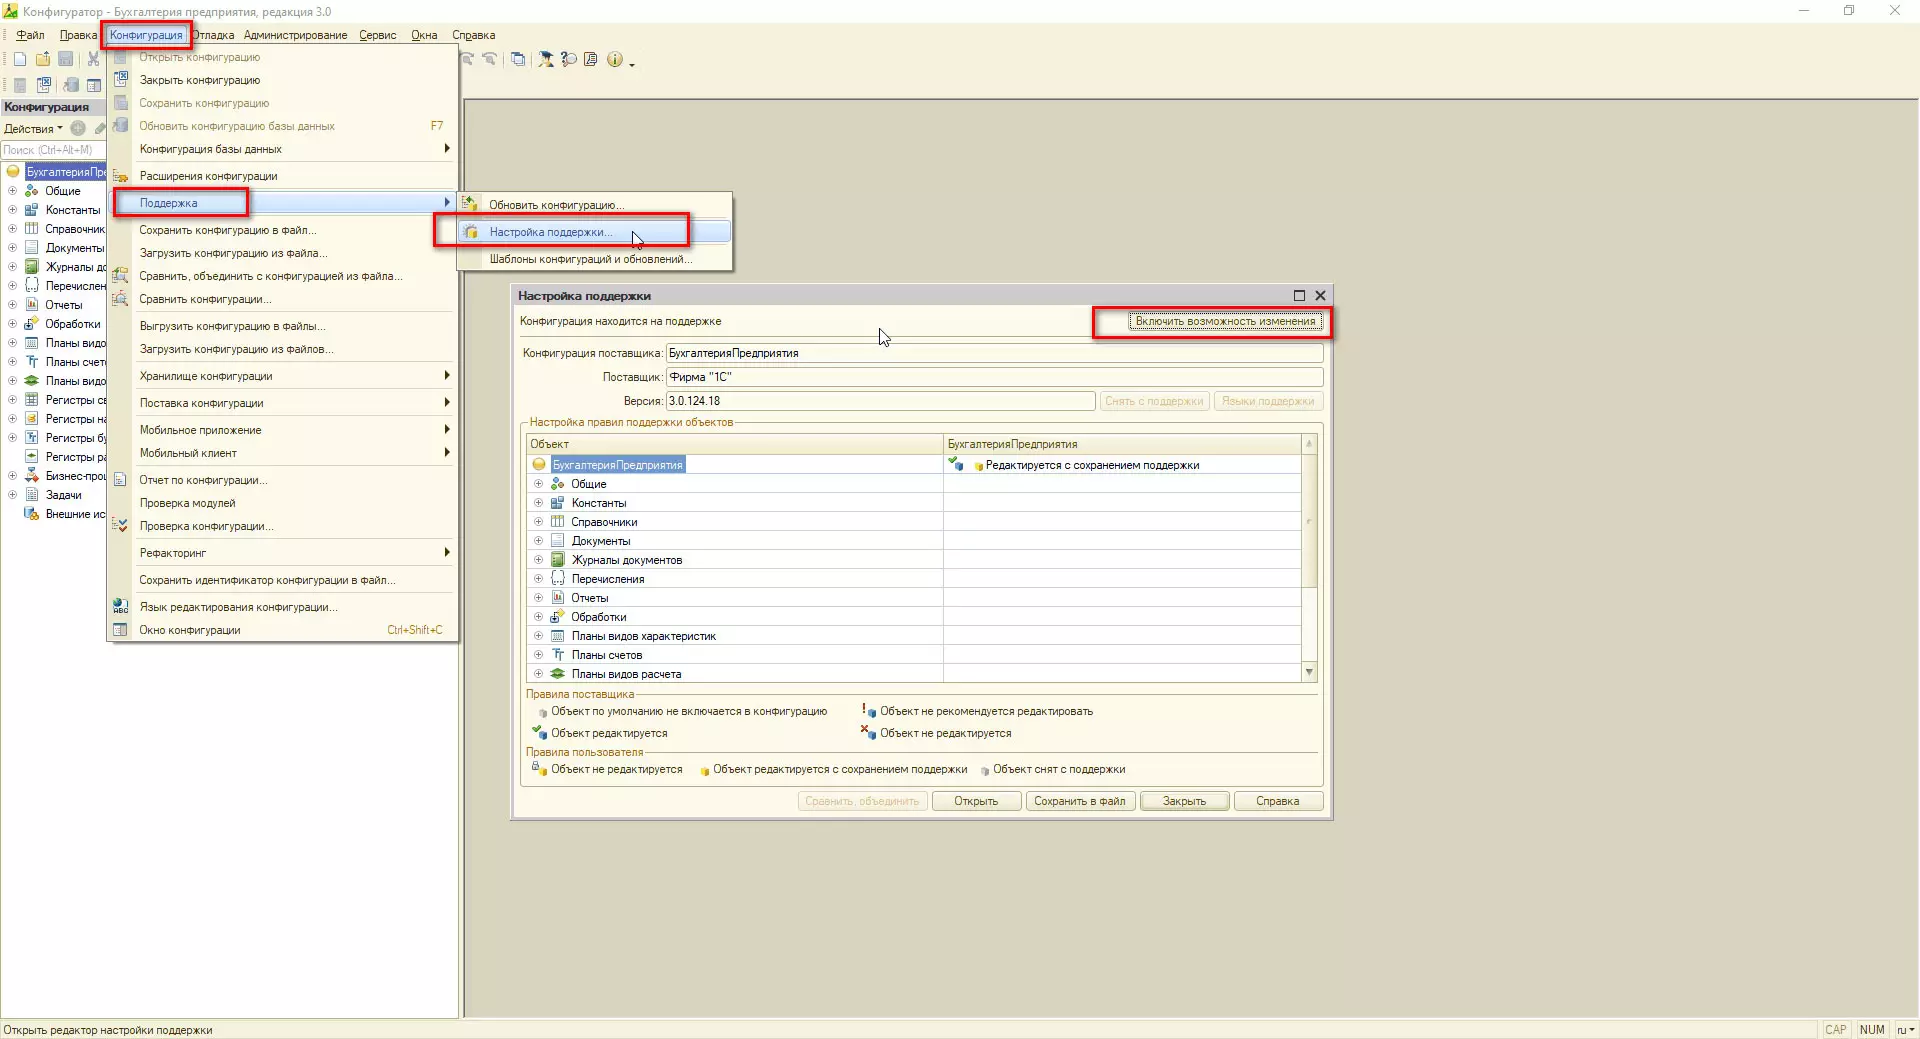
Task: Click the Справка button in the support dialog
Action: point(1278,801)
